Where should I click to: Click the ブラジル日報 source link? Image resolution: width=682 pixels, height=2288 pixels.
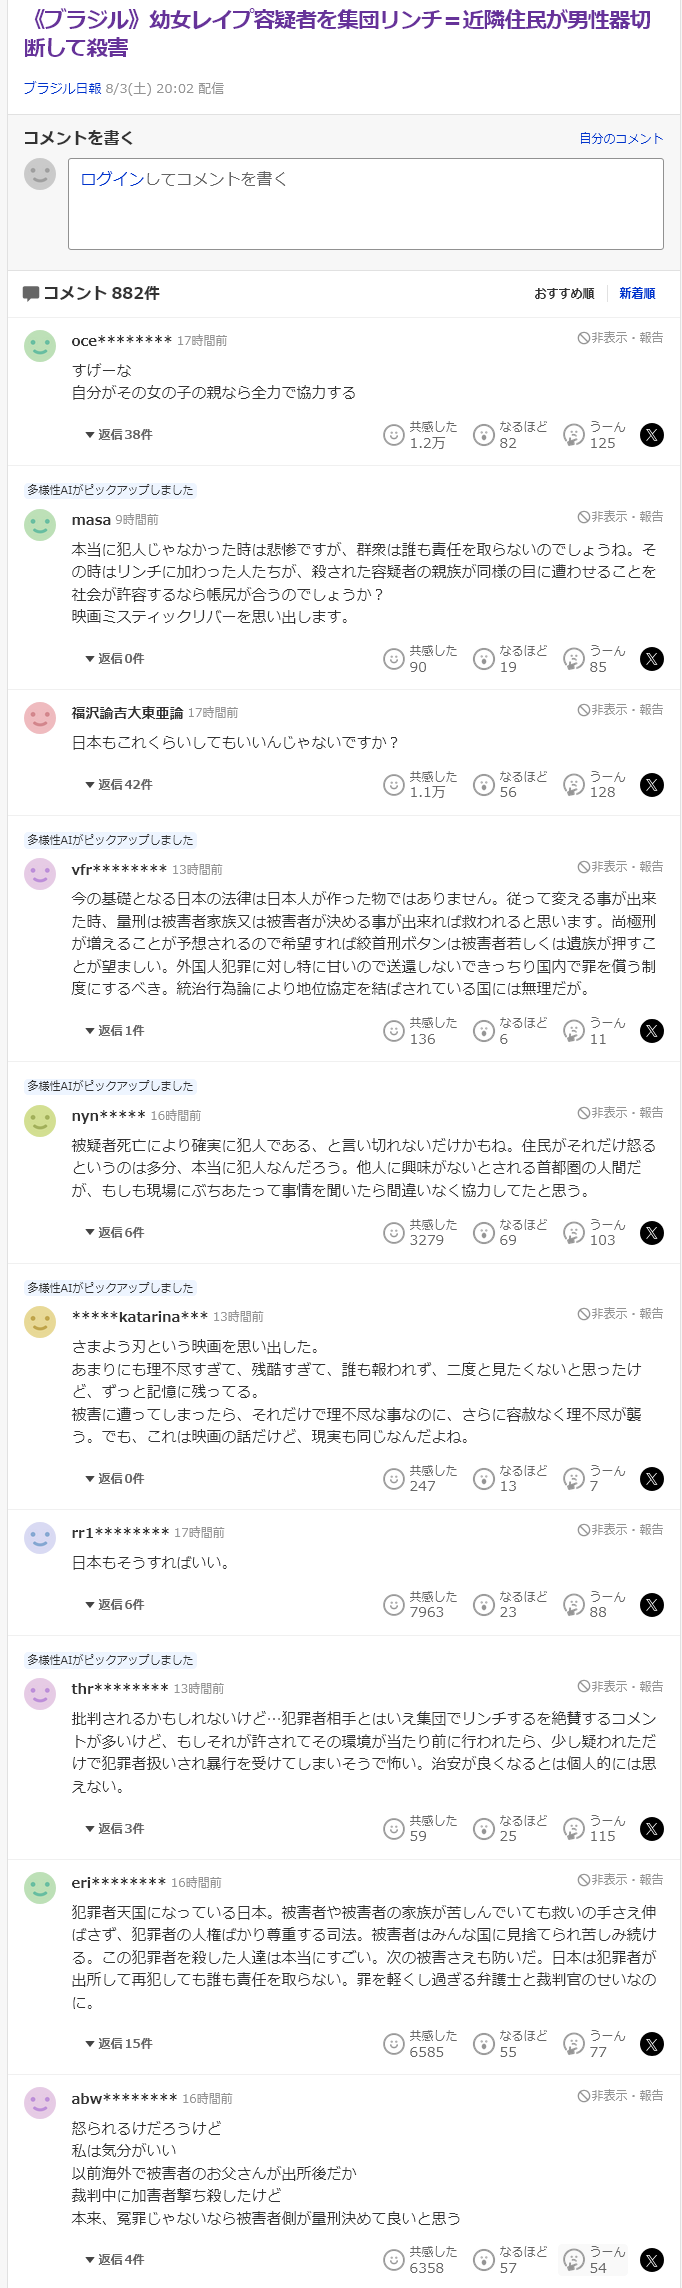62,88
